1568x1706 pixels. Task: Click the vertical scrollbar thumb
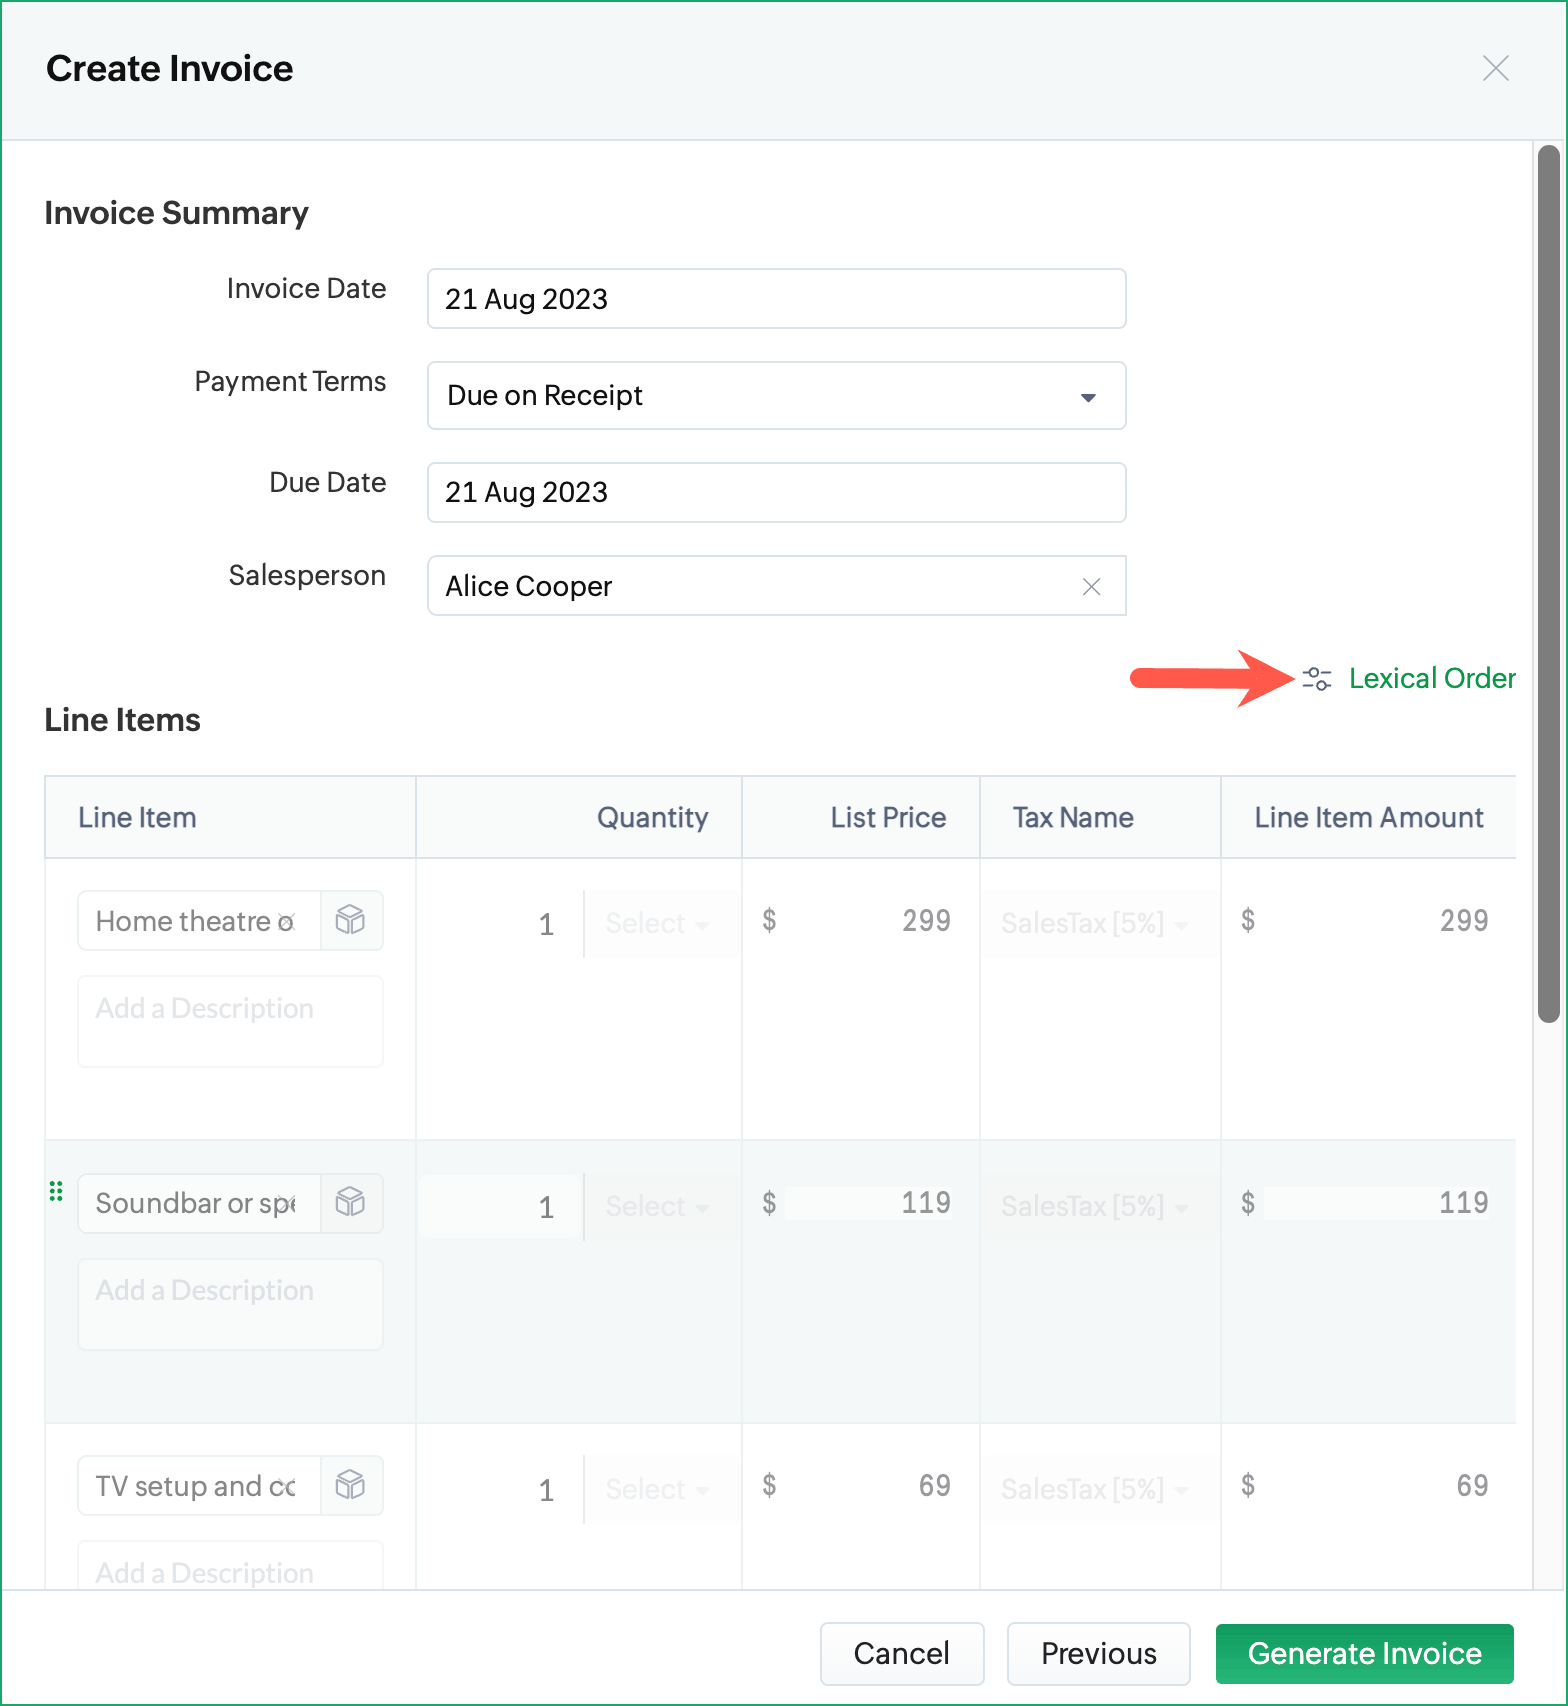[x=1548, y=584]
